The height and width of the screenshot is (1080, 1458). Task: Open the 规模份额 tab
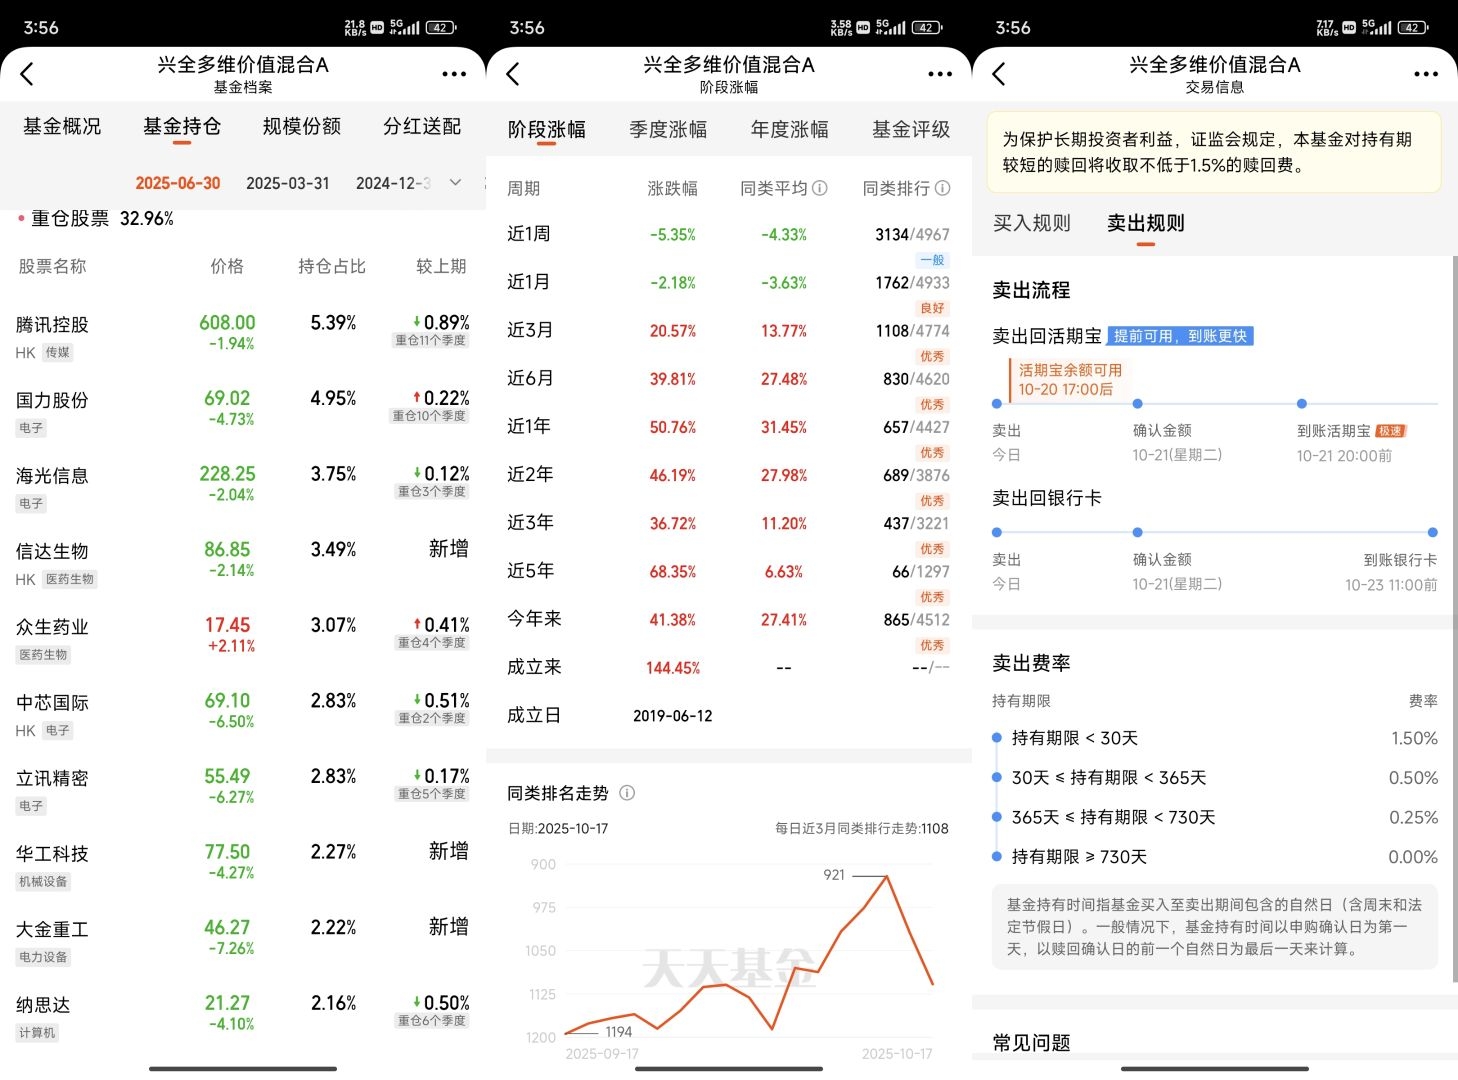coord(302,126)
